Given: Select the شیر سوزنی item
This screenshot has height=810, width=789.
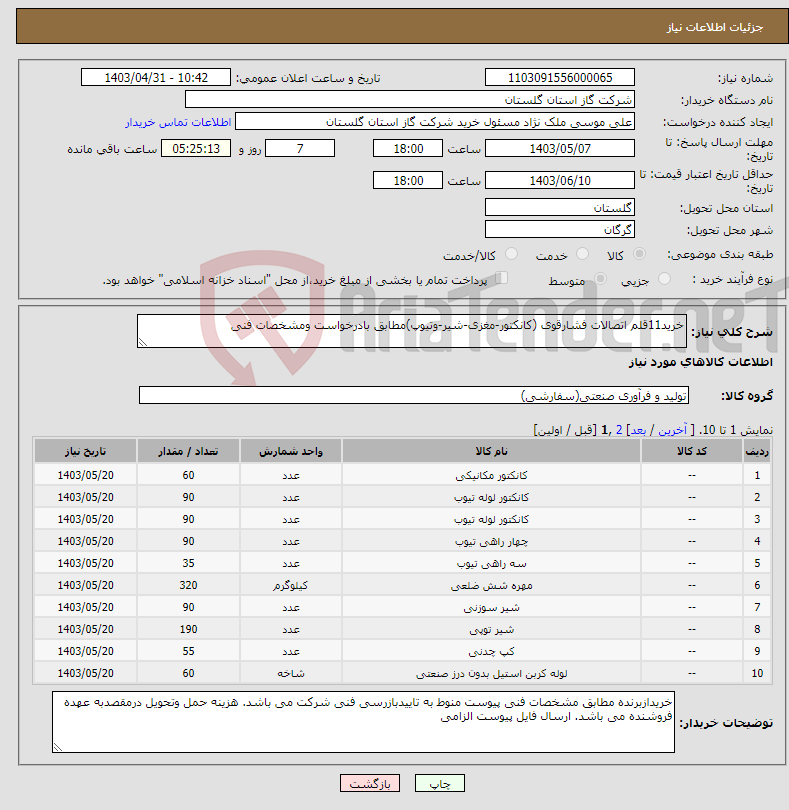Looking at the screenshot, I should (403, 607).
